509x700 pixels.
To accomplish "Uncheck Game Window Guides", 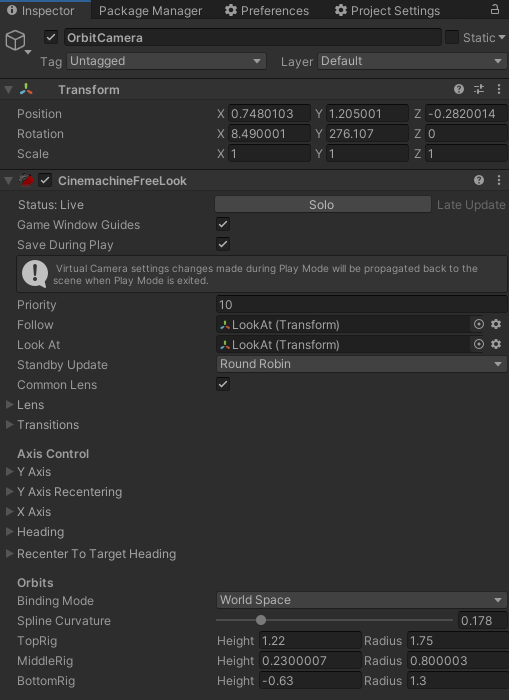I will coord(223,224).
